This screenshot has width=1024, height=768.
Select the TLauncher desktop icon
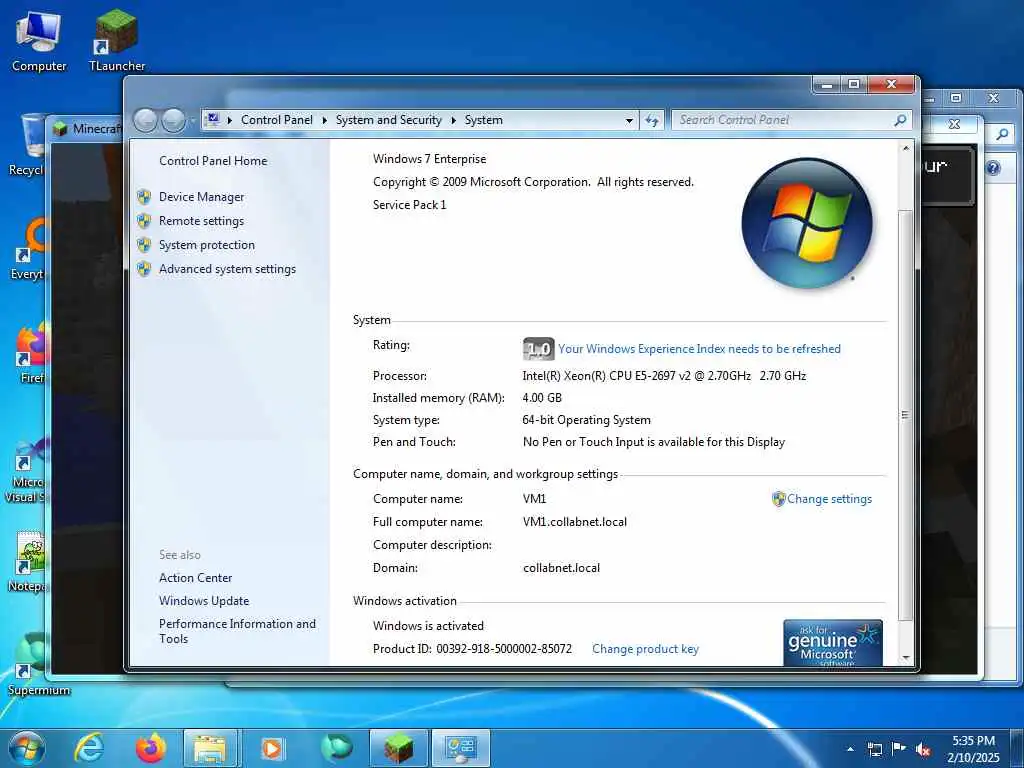(x=117, y=42)
